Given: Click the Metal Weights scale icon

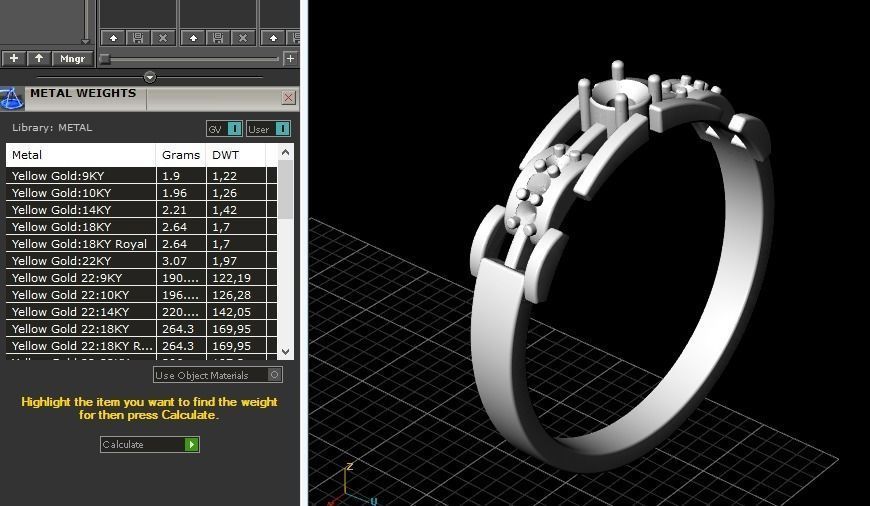Looking at the screenshot, I should (12, 98).
